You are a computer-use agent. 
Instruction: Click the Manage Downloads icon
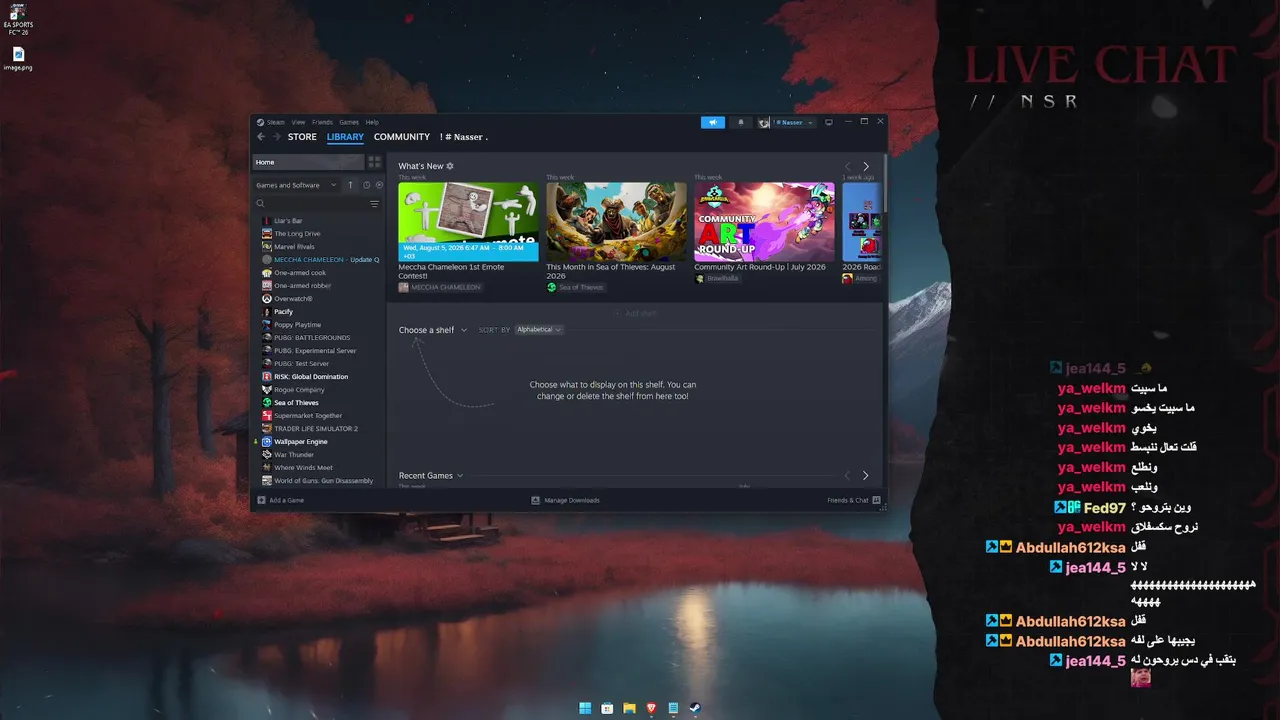536,500
